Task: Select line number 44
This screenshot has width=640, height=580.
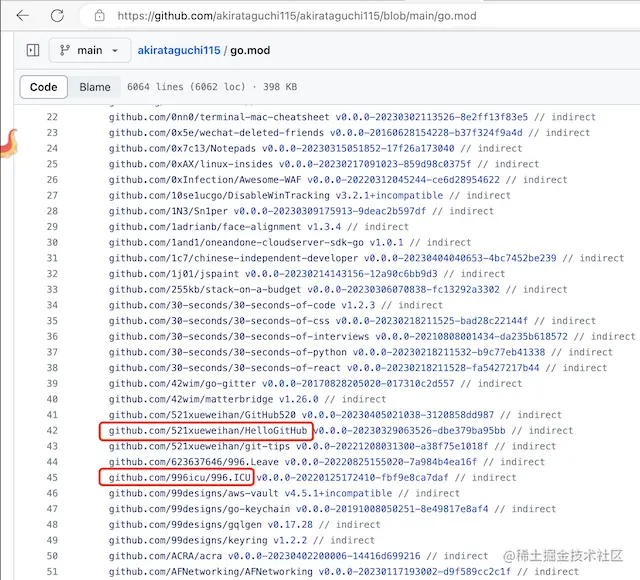Action: point(52,462)
